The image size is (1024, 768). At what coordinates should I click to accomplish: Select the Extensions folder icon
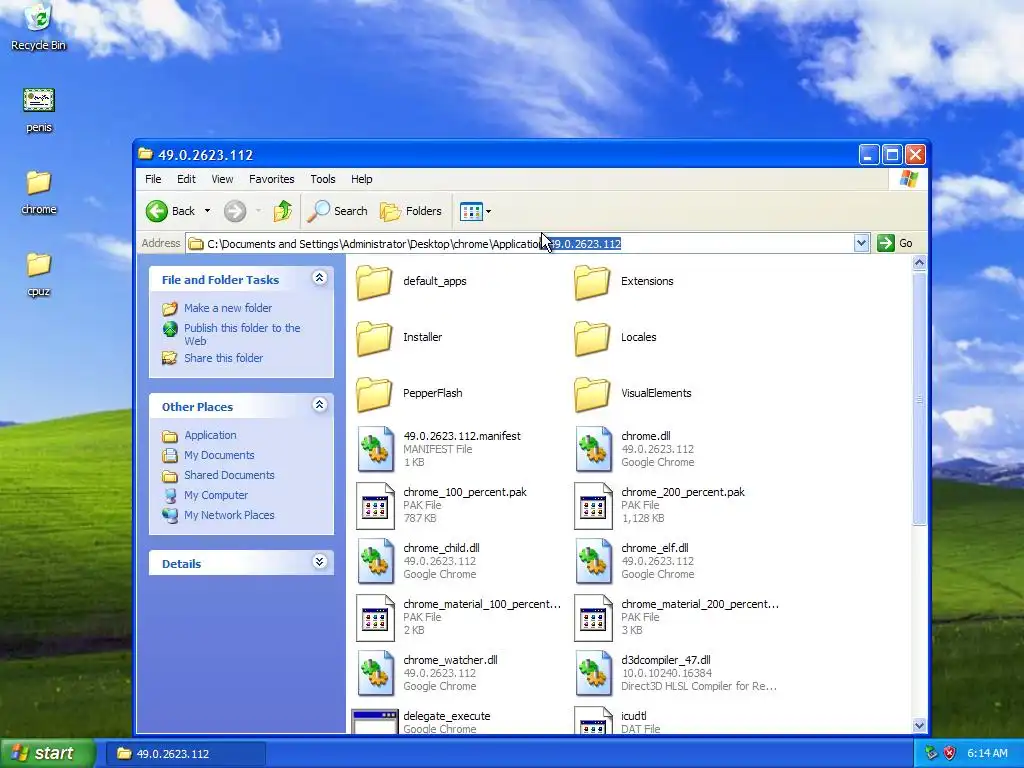592,282
